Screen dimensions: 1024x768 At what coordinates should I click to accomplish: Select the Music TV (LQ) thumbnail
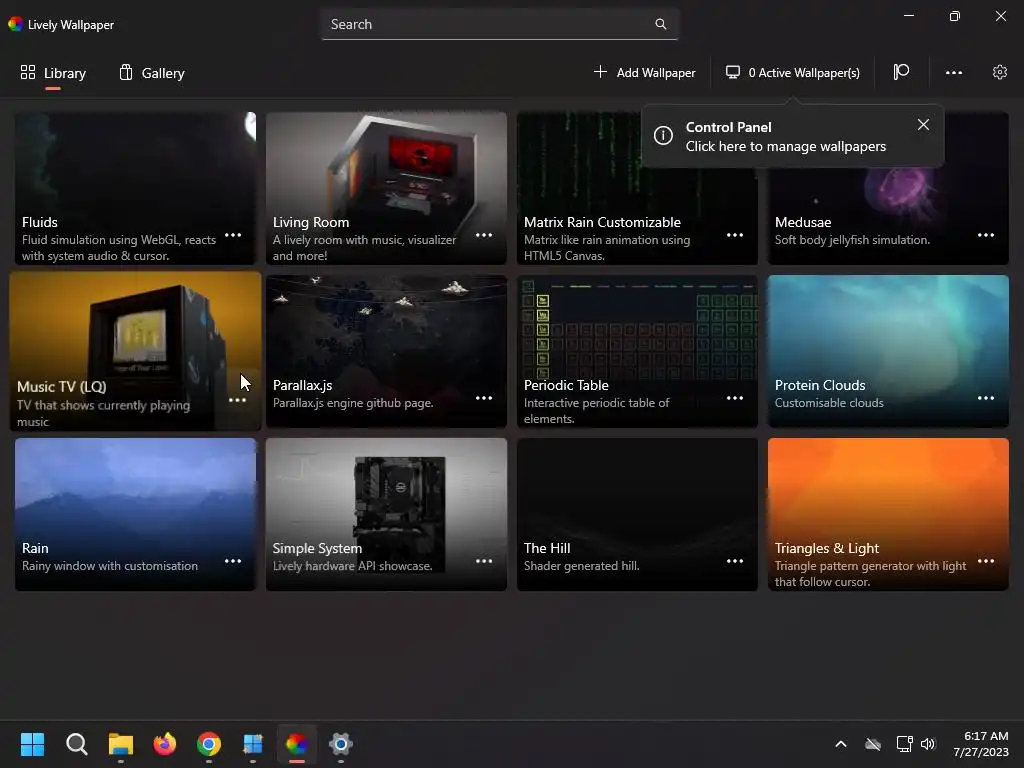(x=135, y=351)
